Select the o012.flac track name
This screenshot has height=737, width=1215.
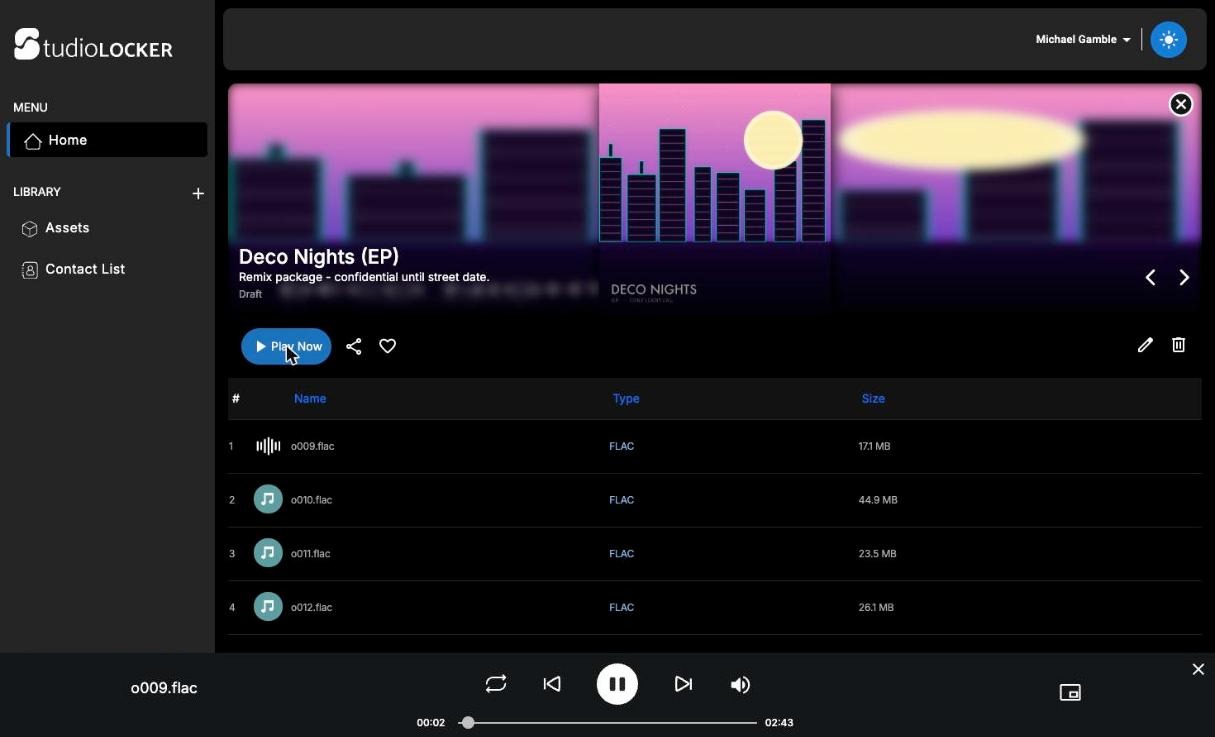point(311,608)
